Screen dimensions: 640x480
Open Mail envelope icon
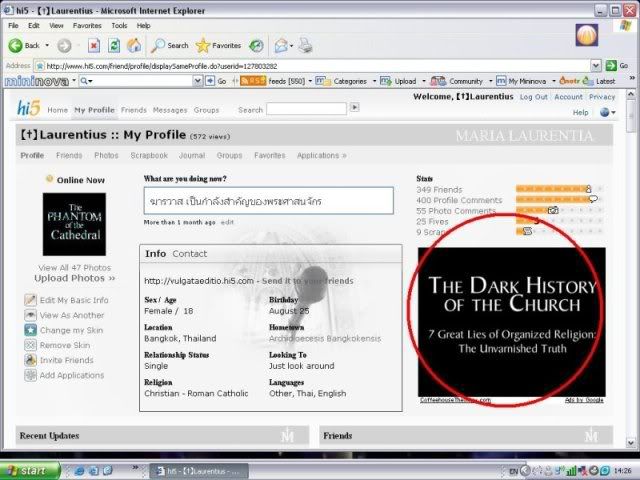[281, 45]
